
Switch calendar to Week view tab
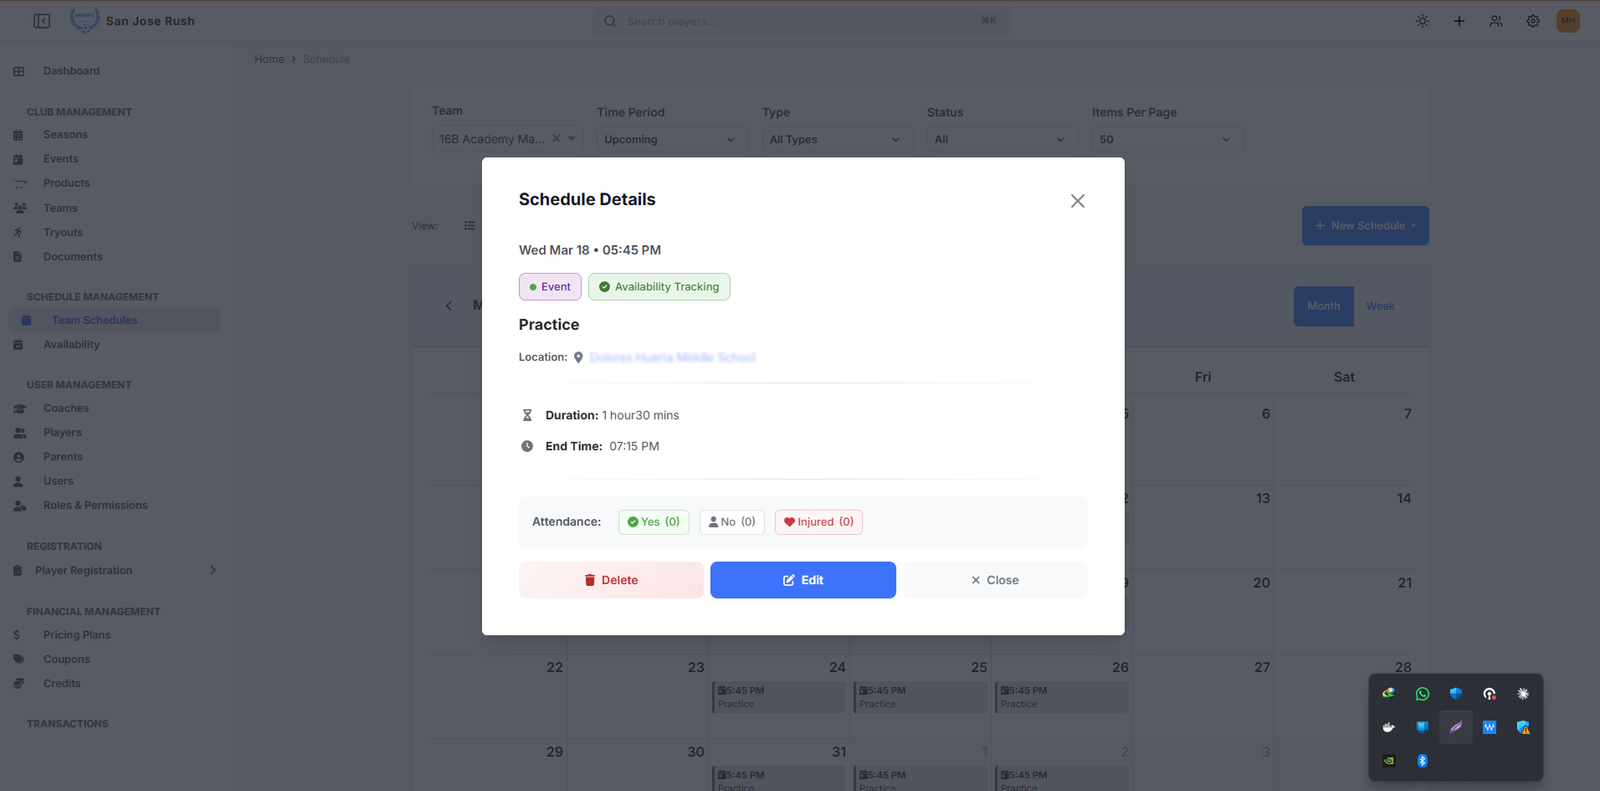coord(1380,306)
